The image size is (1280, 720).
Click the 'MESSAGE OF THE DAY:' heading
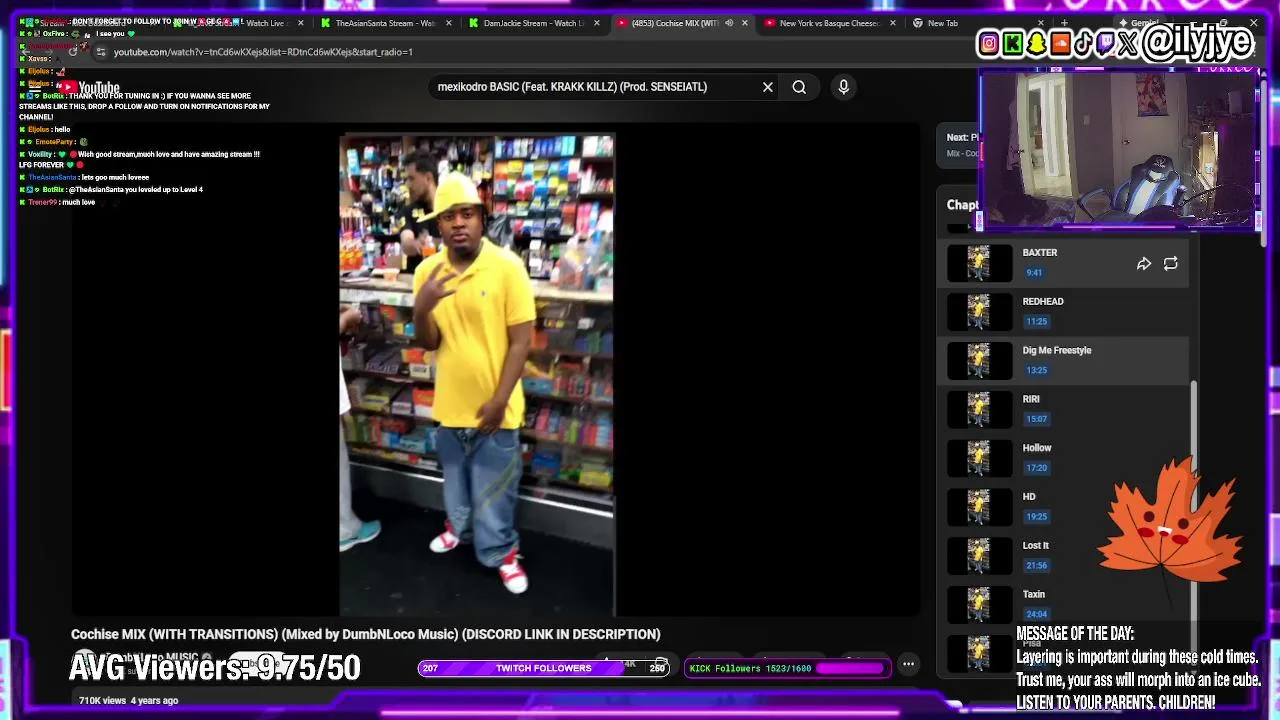1075,634
